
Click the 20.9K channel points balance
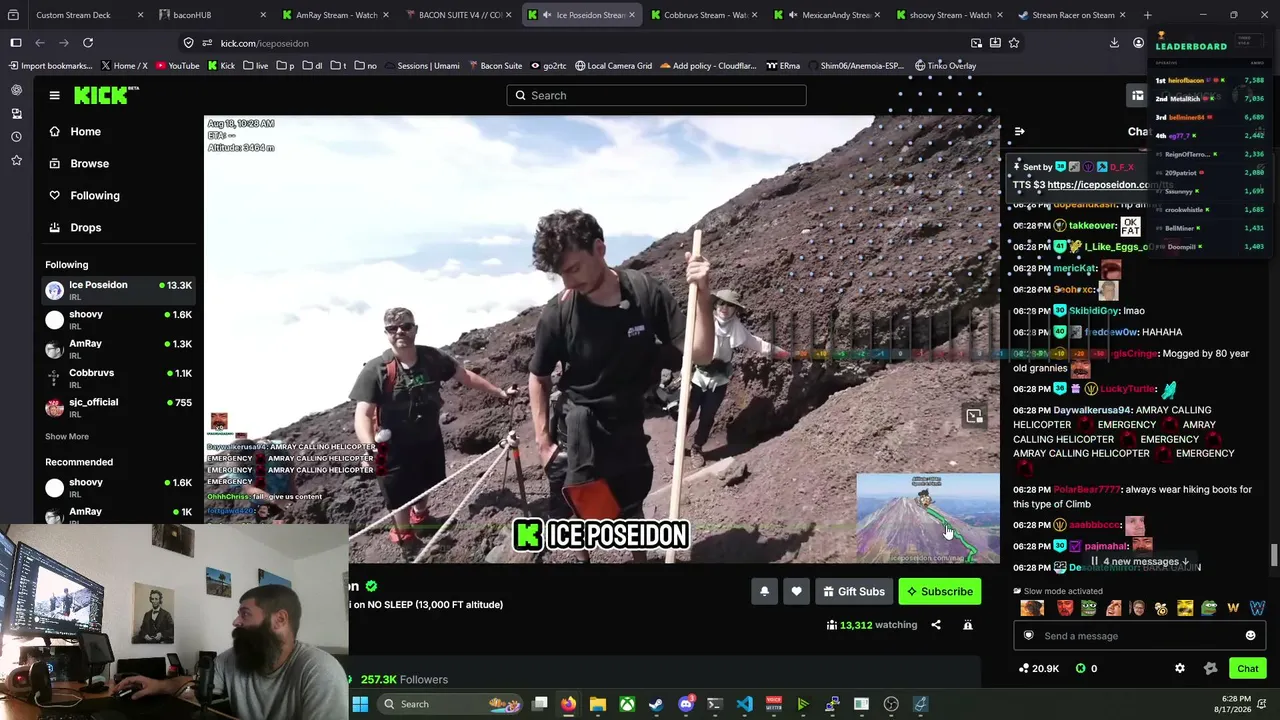[1039, 668]
